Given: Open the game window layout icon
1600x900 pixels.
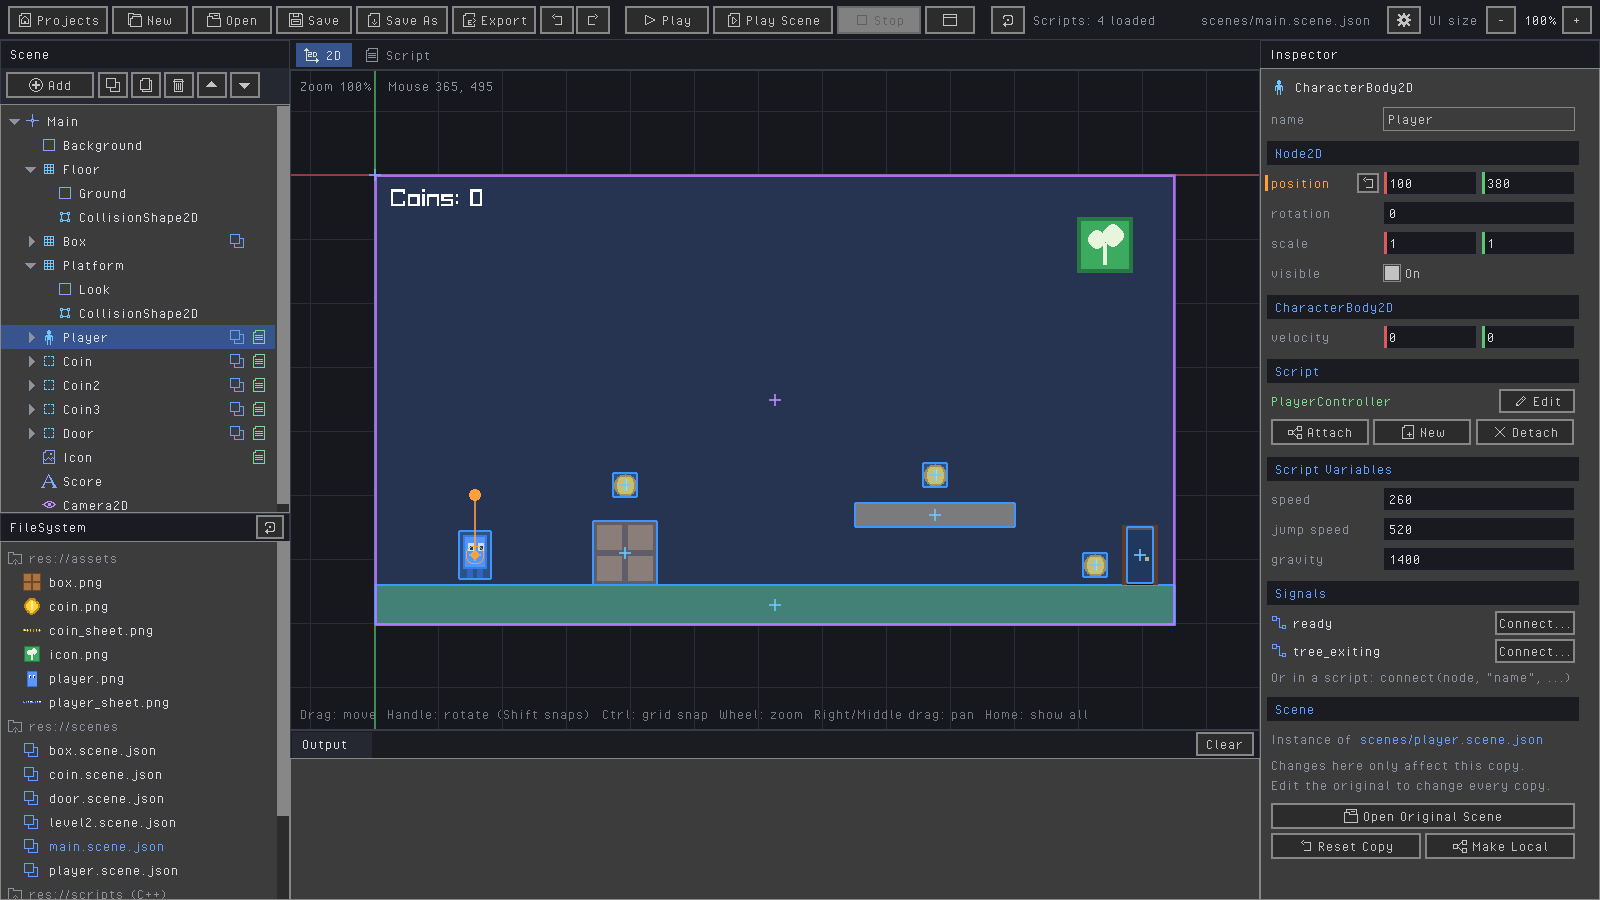Looking at the screenshot, I should [950, 20].
